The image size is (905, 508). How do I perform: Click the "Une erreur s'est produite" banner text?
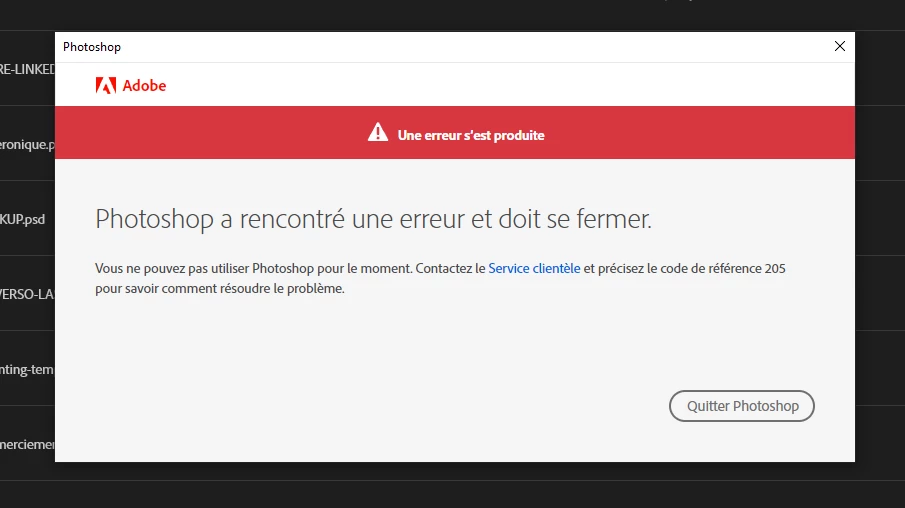pos(471,135)
